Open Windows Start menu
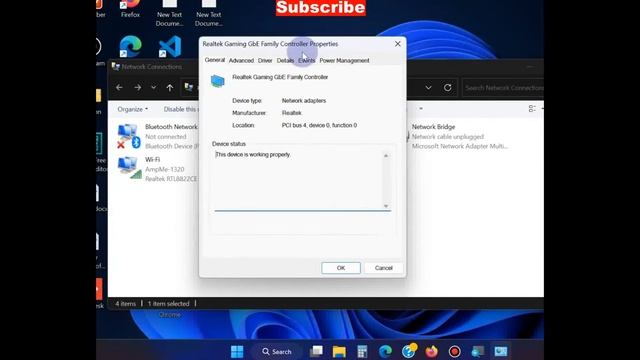The image size is (640, 360). [237, 351]
